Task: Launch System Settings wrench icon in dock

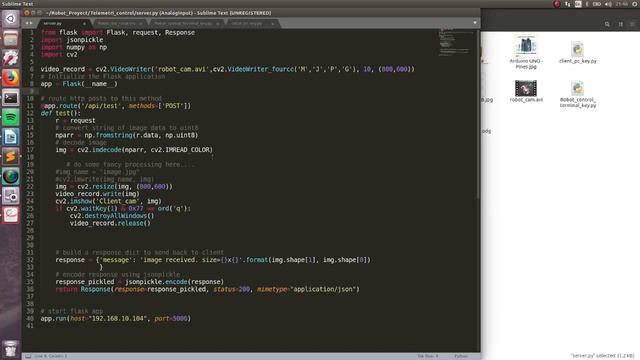Action: pyautogui.click(x=11, y=58)
